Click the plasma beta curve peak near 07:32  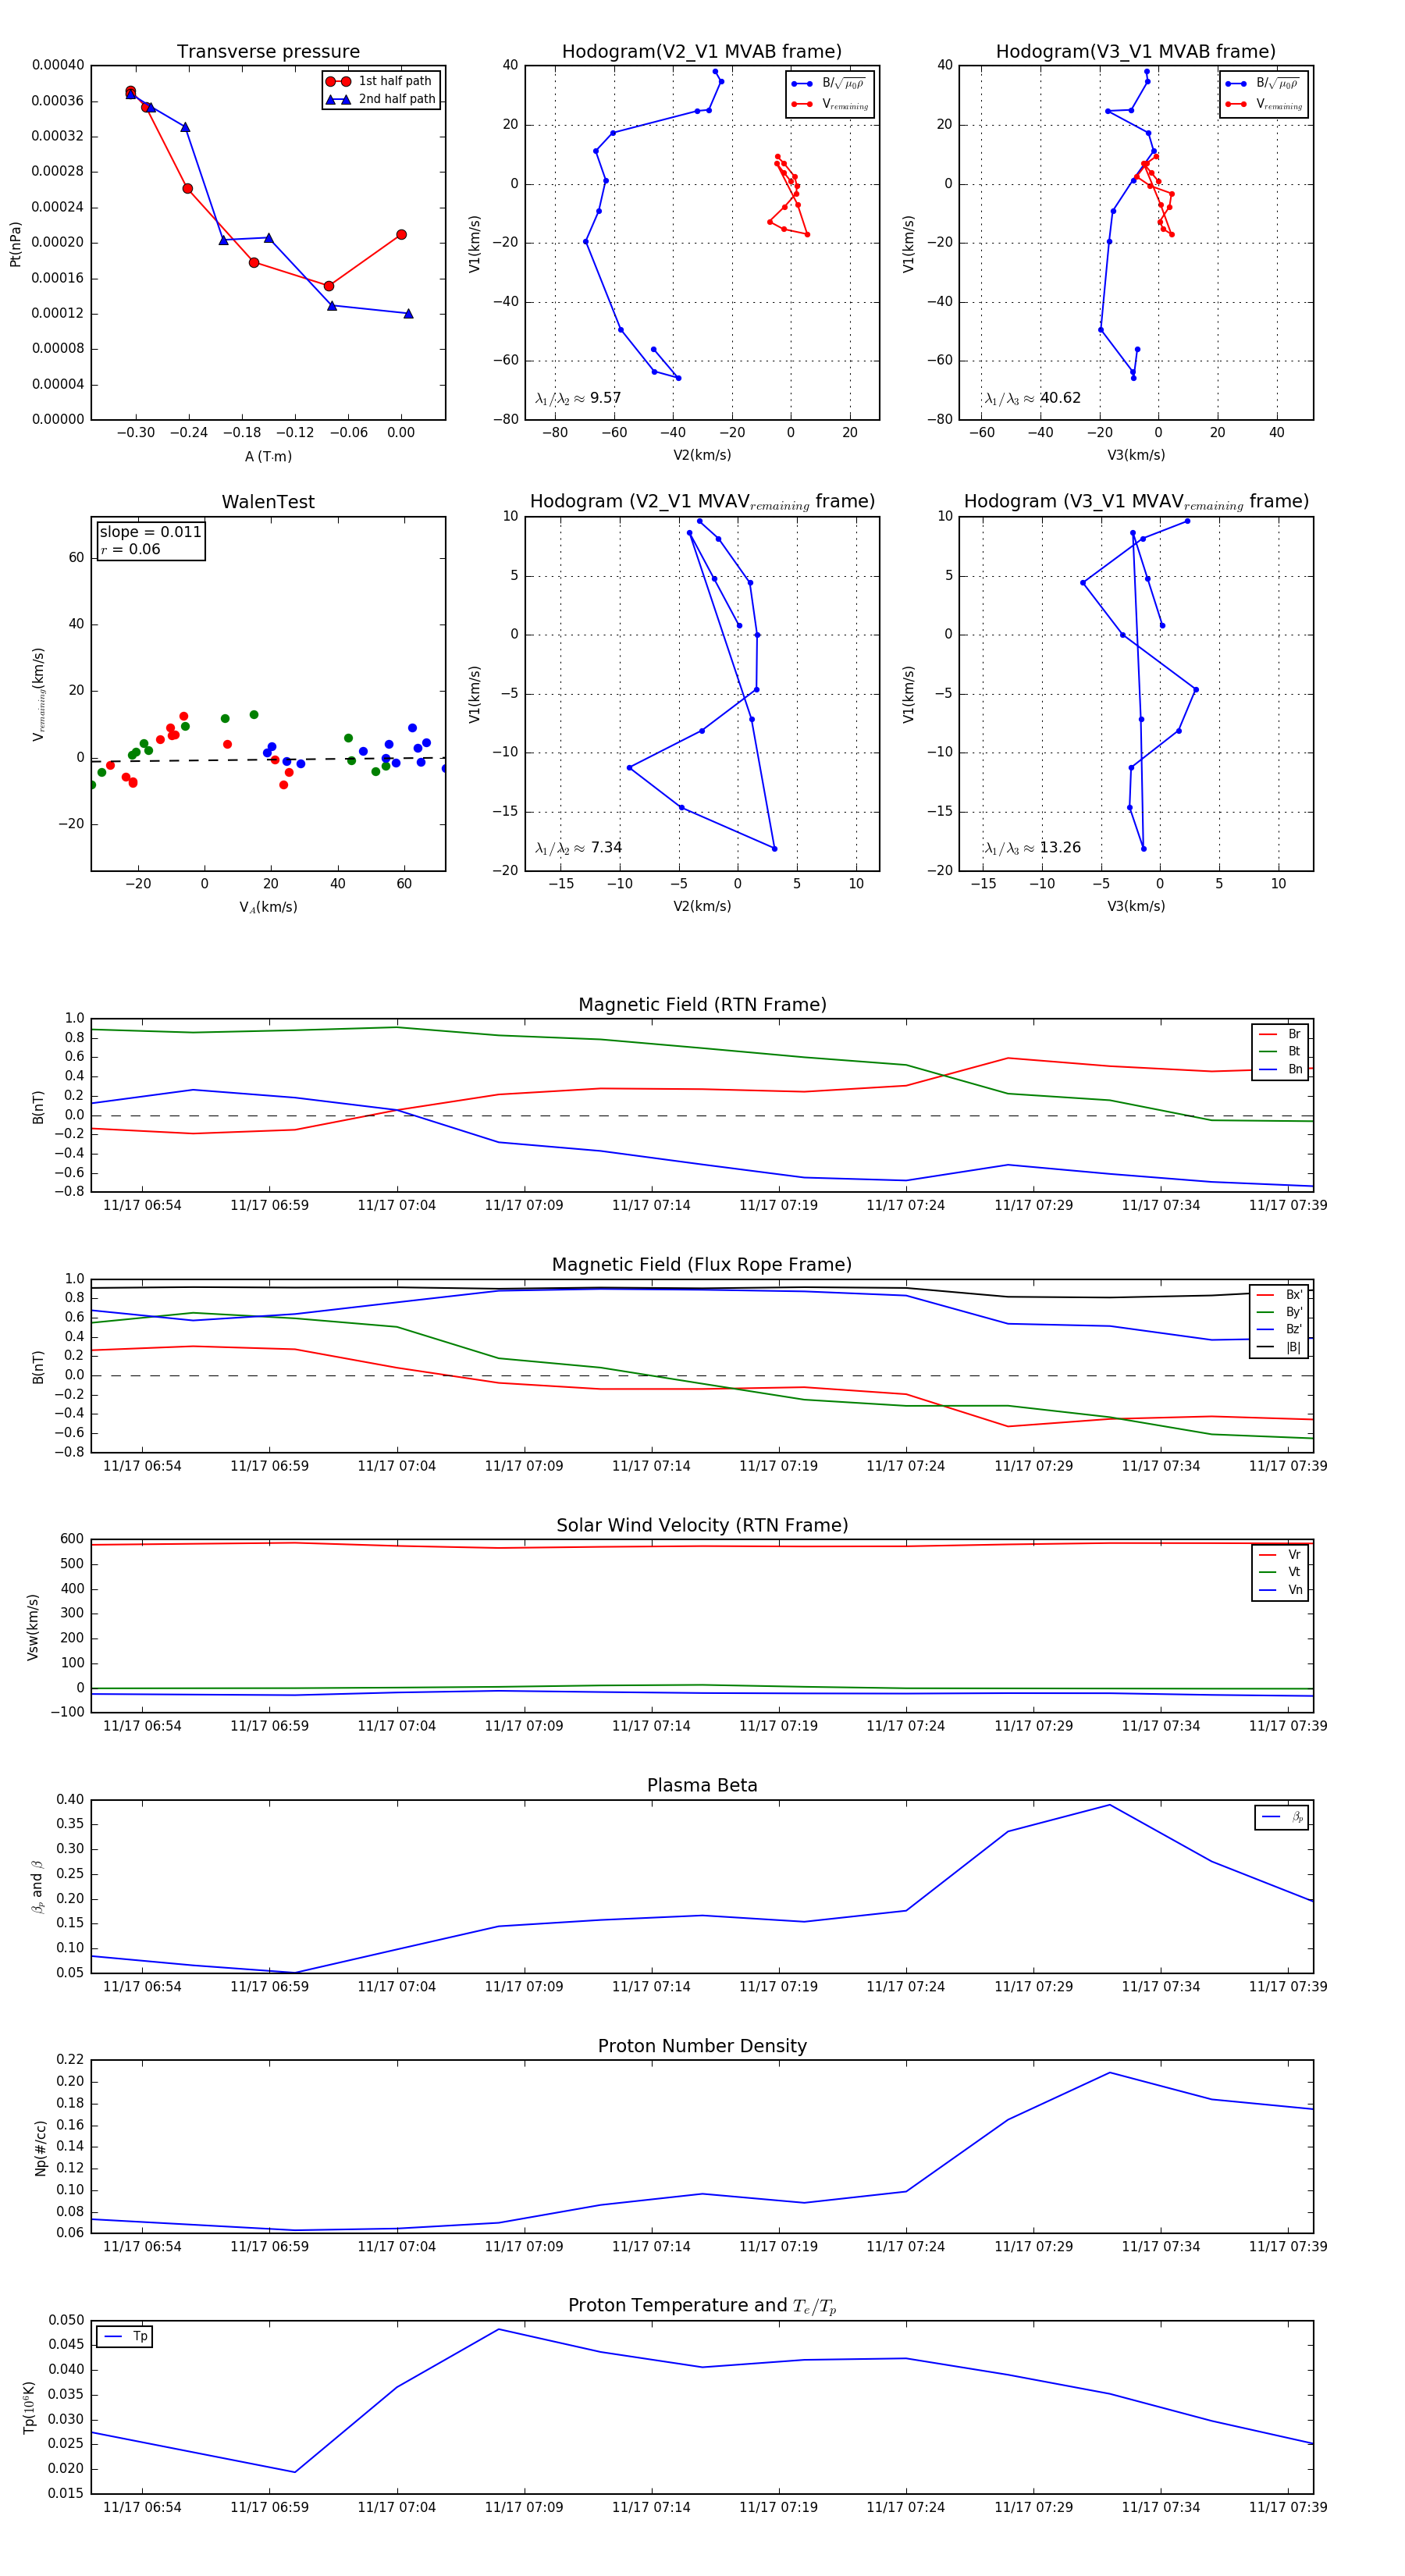[1109, 1805]
